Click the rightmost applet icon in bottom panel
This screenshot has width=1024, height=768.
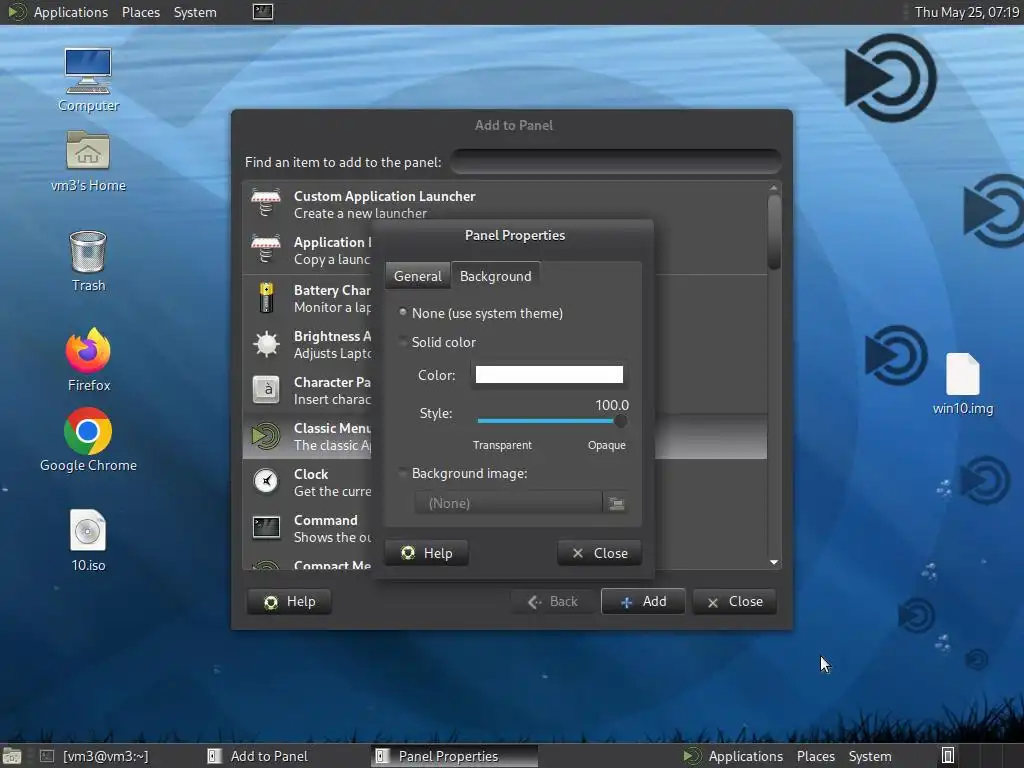coord(948,756)
